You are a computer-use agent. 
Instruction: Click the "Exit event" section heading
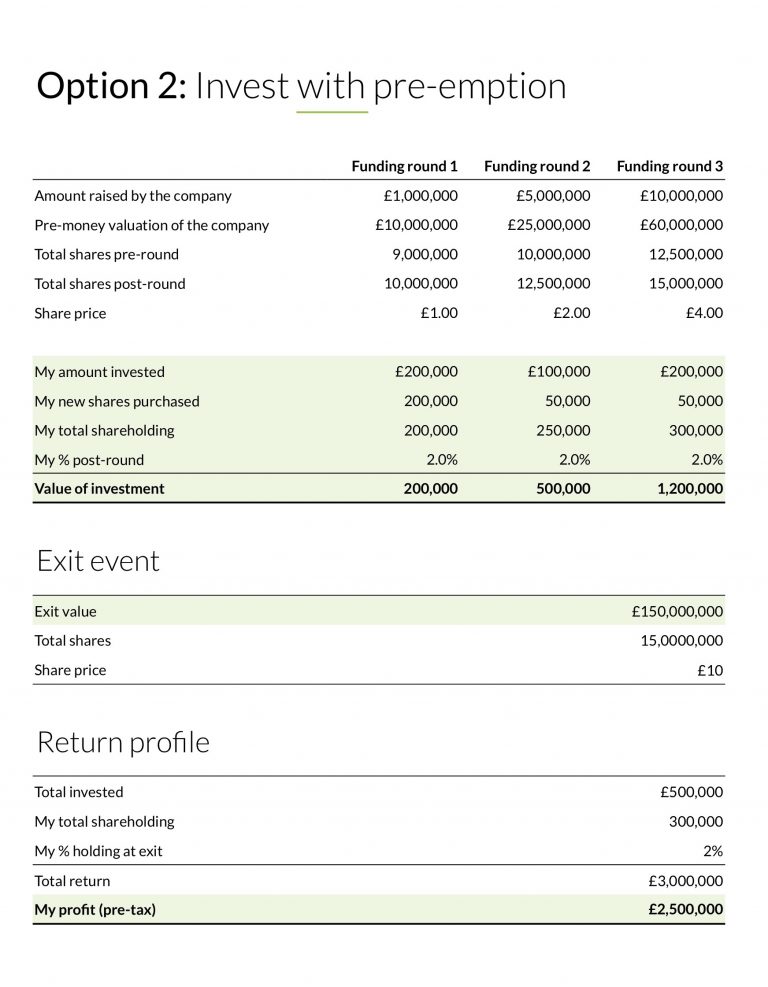click(x=98, y=561)
